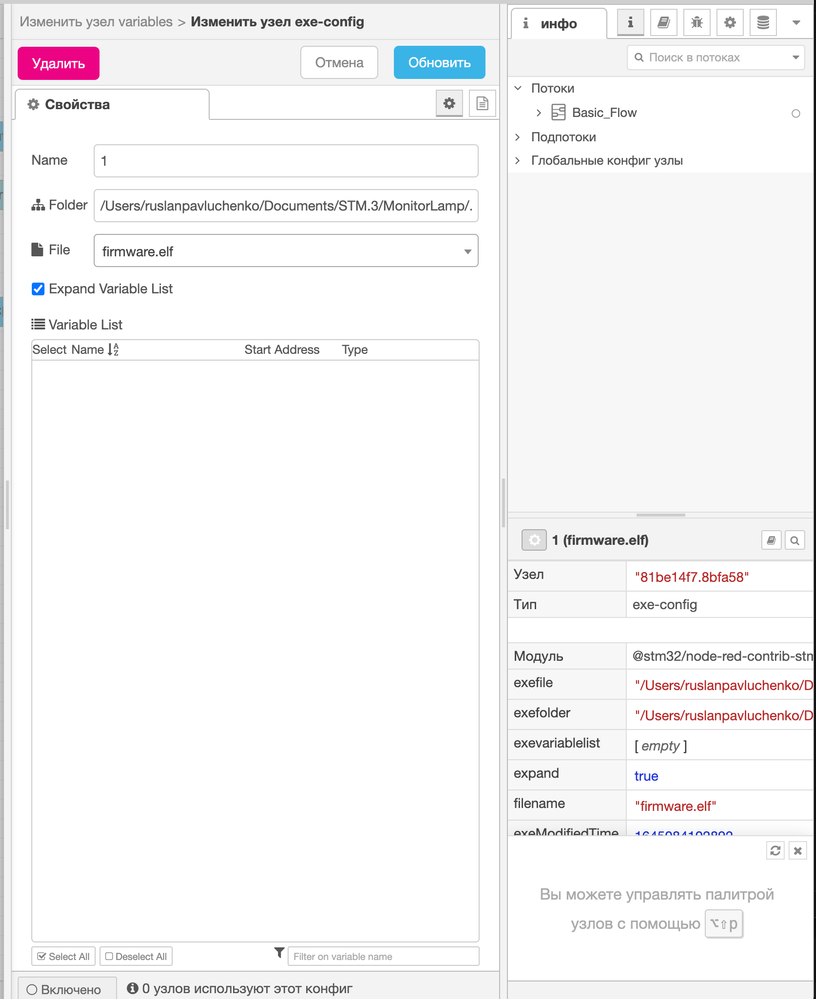Open sidebar help book tab
Screen dimensions: 816x999
(x=663, y=23)
